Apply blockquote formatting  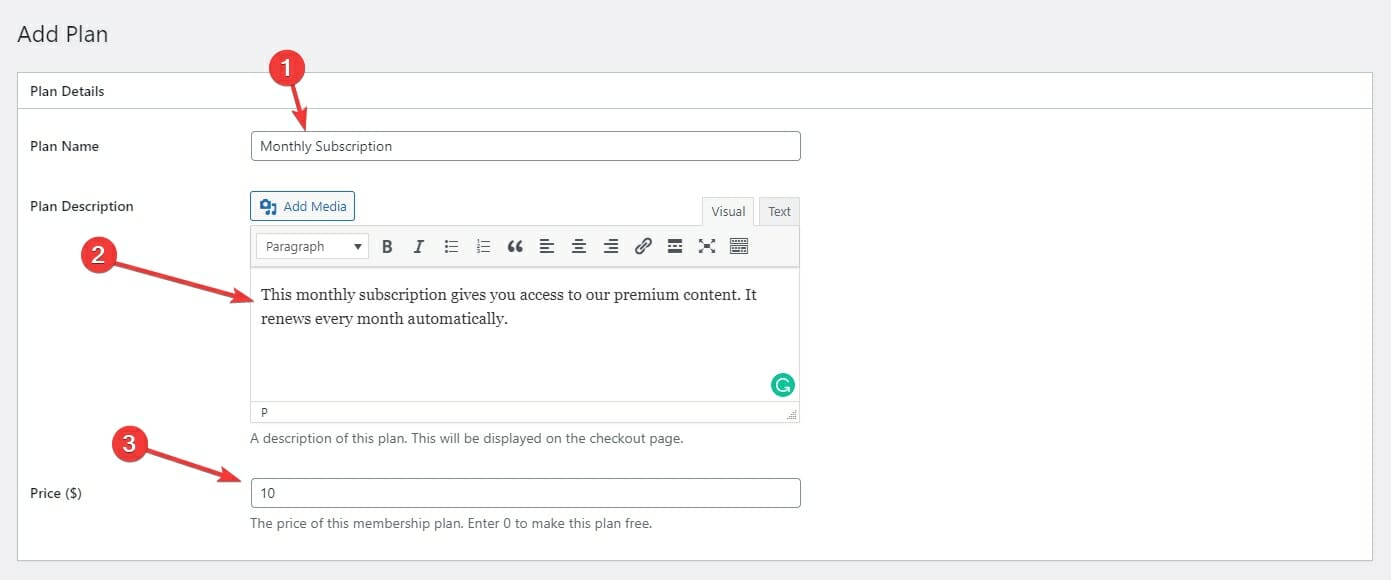pyautogui.click(x=515, y=246)
